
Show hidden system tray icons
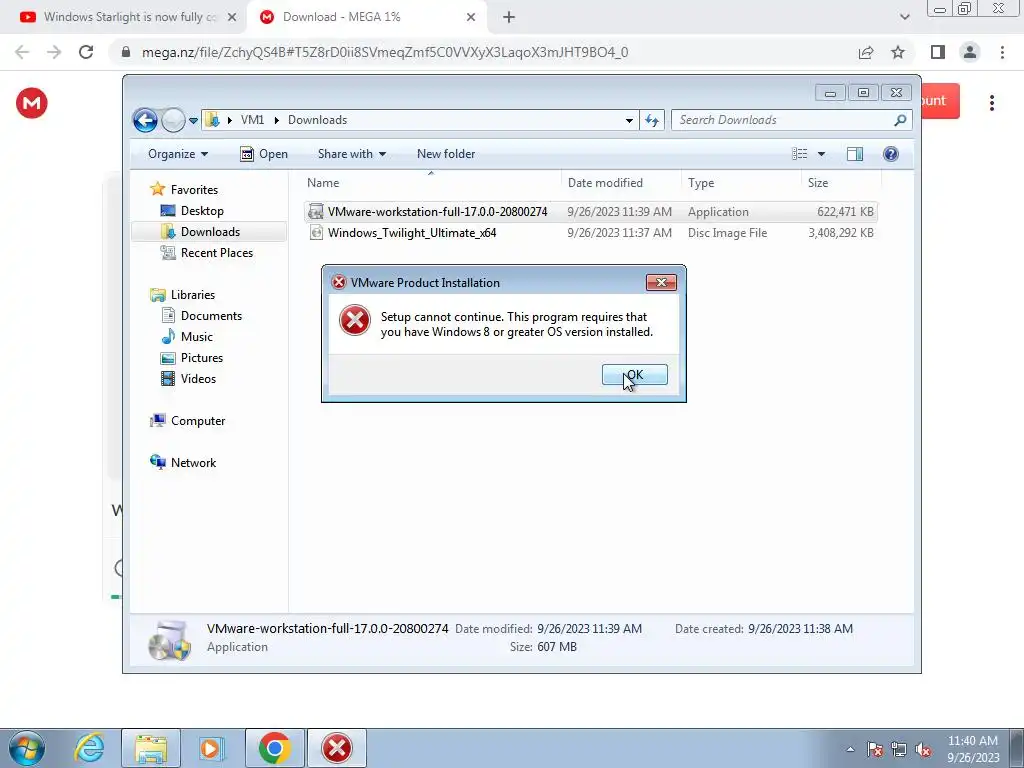pyautogui.click(x=850, y=750)
